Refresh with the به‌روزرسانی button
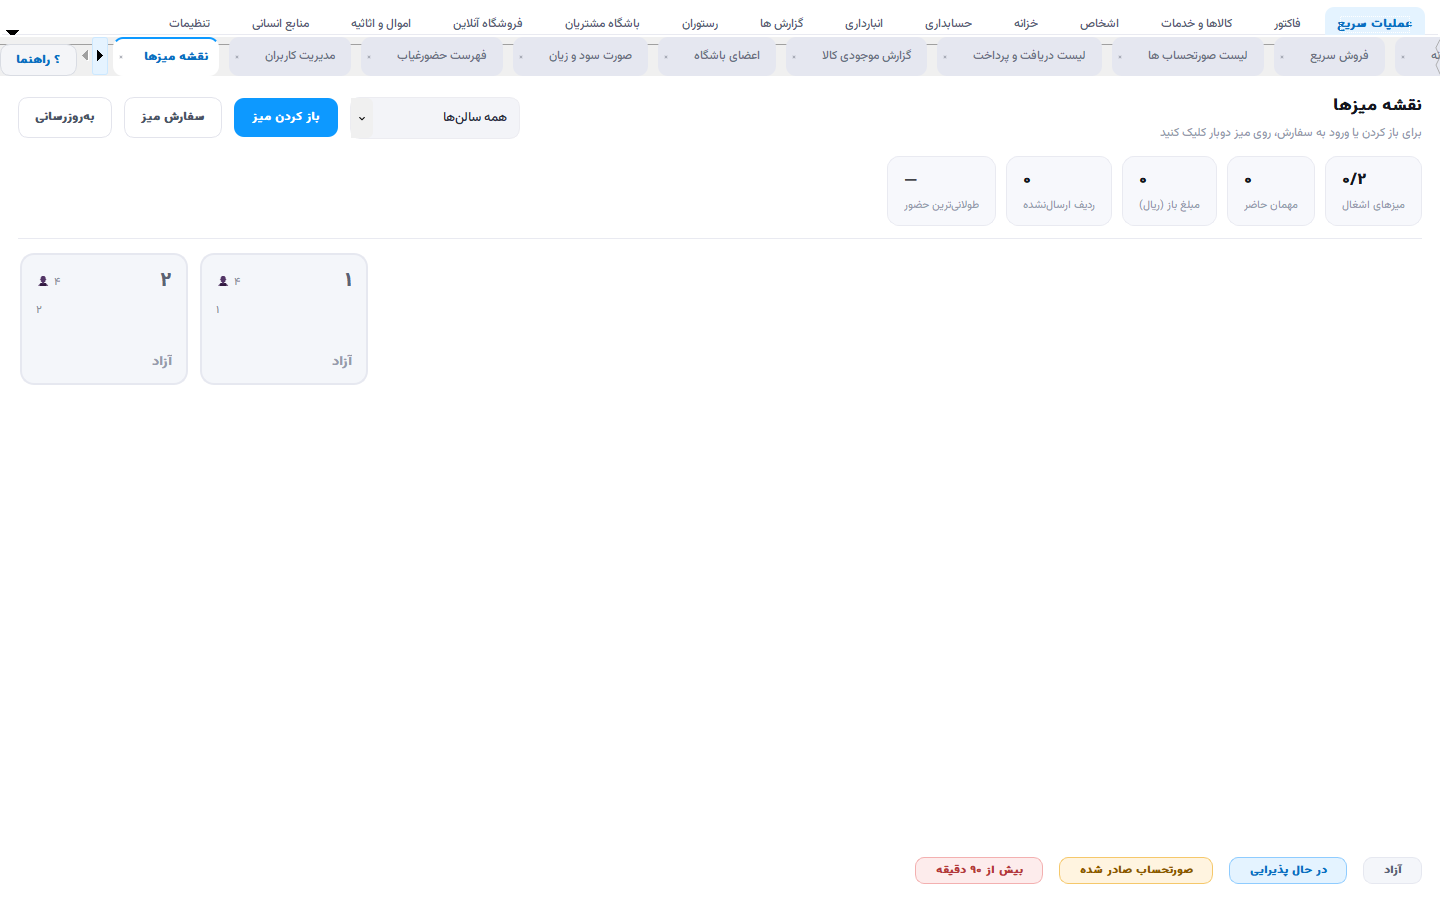Image resolution: width=1440 pixels, height=900 pixels. click(x=65, y=117)
